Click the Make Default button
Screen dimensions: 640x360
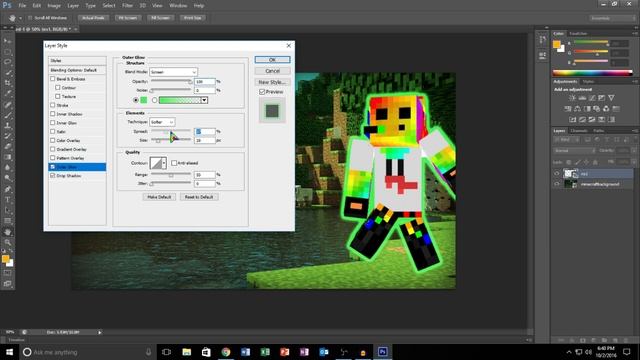159,197
